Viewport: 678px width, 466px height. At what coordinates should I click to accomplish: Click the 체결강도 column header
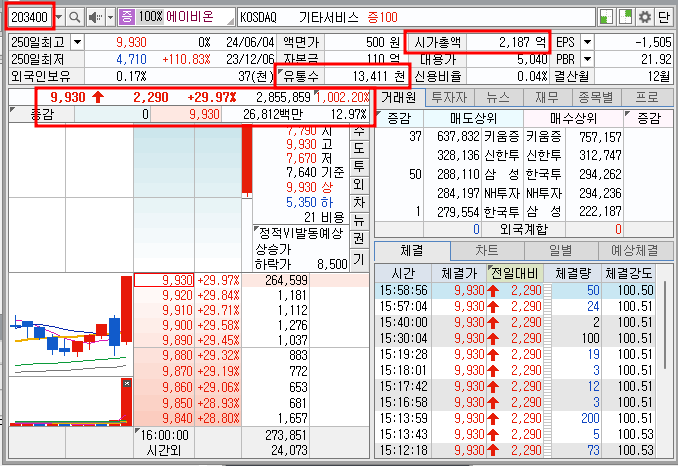pyautogui.click(x=628, y=273)
